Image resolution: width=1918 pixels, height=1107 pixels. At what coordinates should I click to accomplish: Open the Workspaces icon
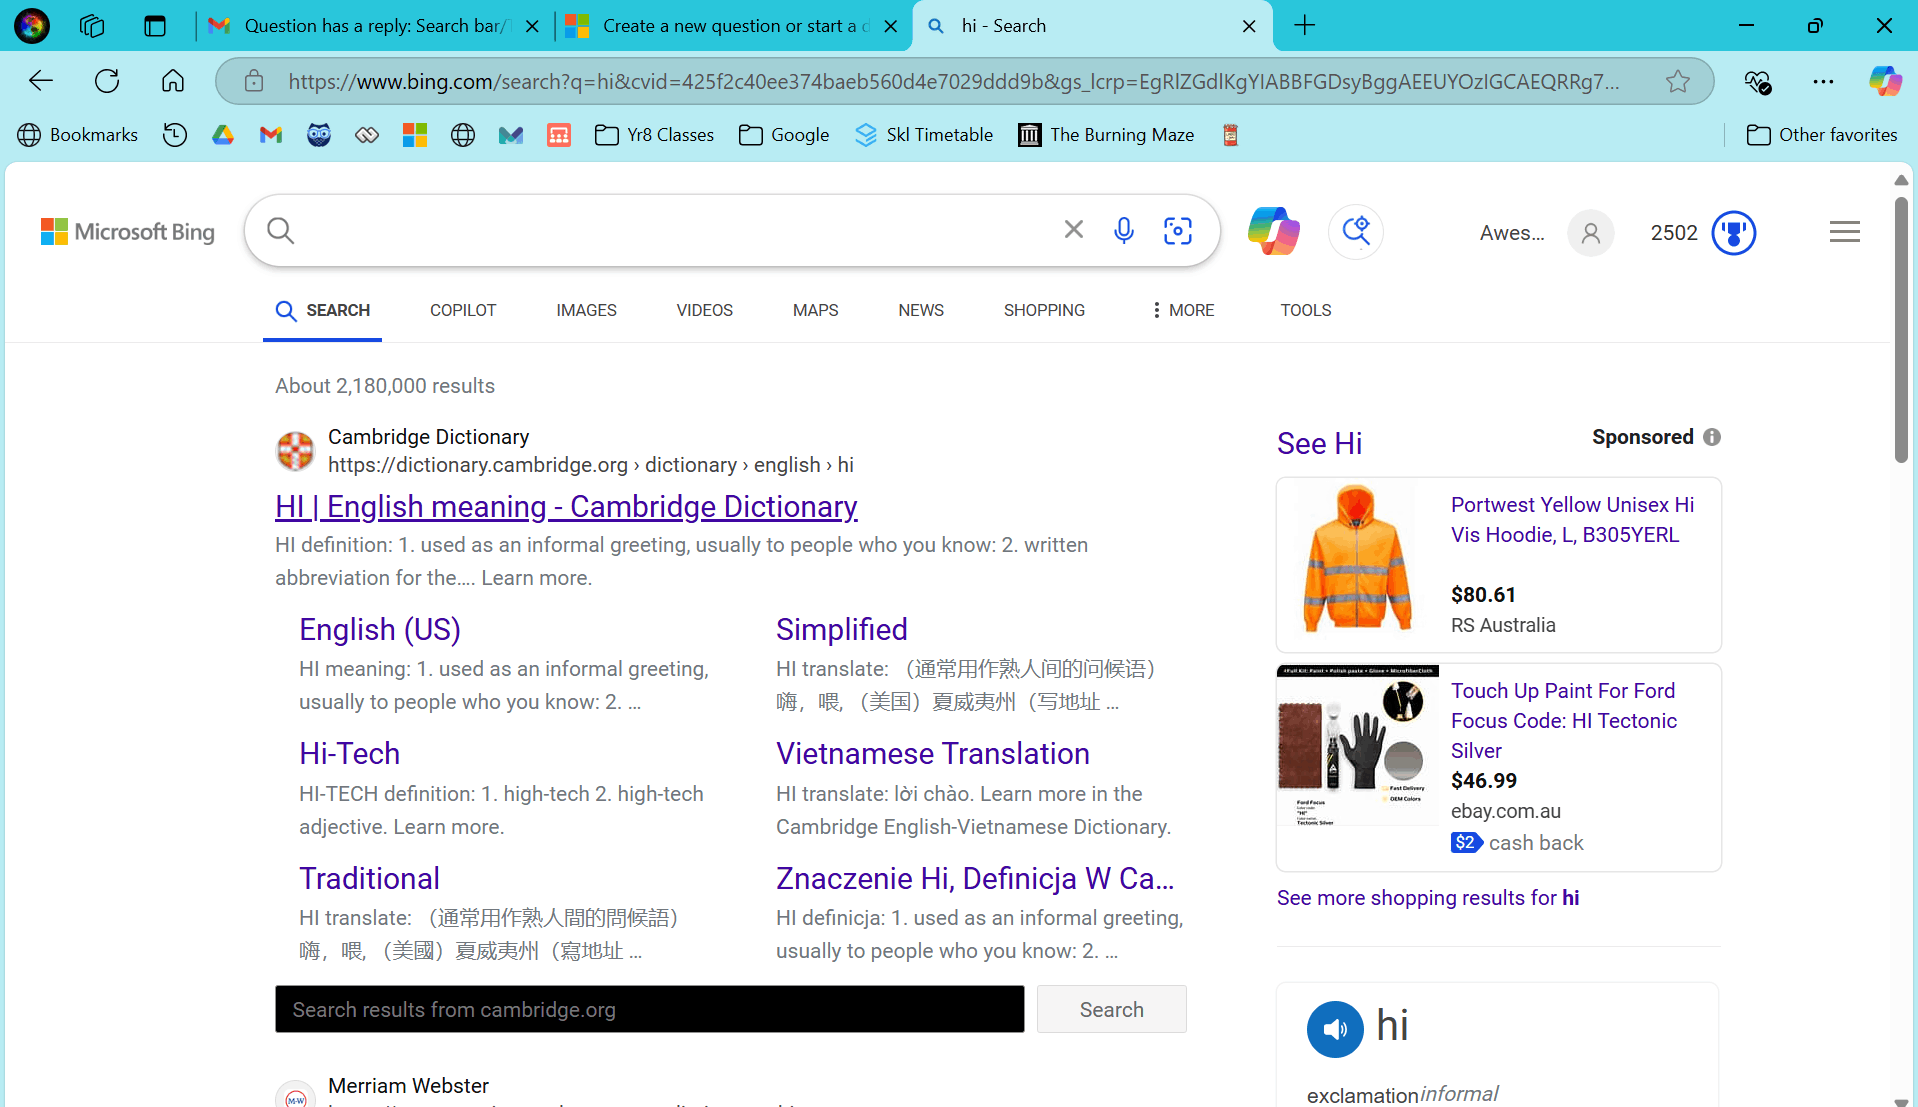tap(92, 26)
